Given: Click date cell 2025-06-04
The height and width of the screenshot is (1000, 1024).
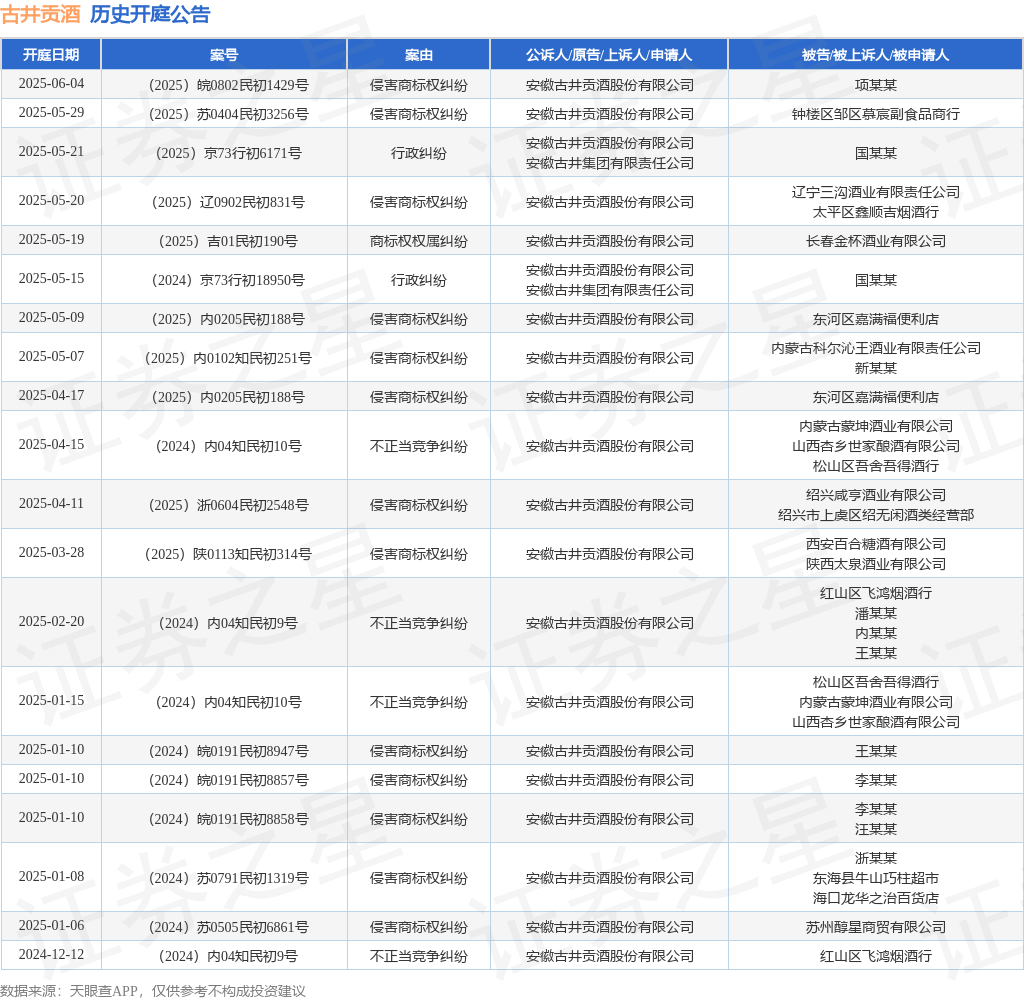Looking at the screenshot, I should [x=51, y=84].
